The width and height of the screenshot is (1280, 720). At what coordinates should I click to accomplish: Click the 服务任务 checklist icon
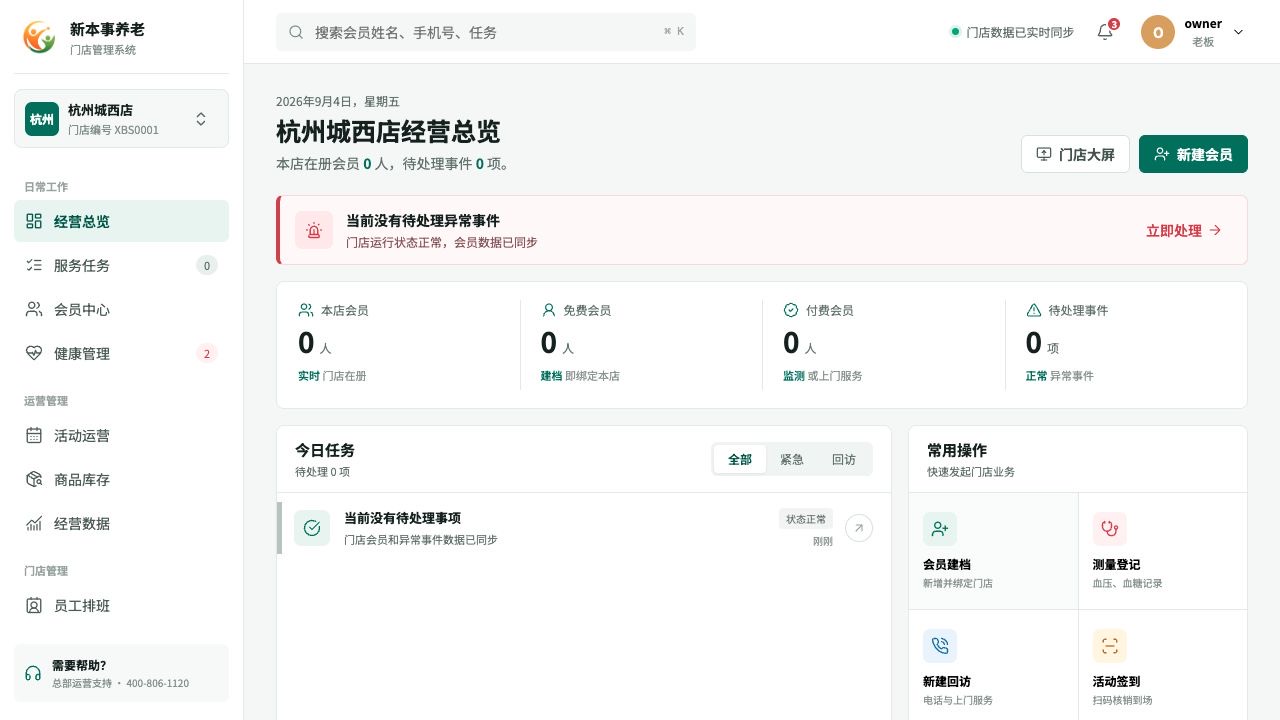coord(34,265)
